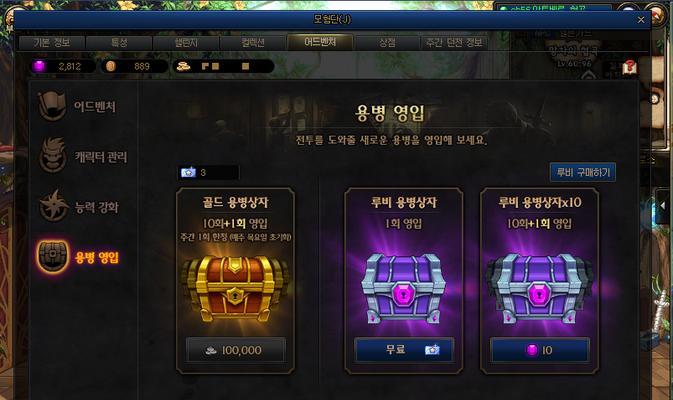The height and width of the screenshot is (400, 673).
Task: Buy gold mercenary box for 100,000
Action: [x=236, y=350]
